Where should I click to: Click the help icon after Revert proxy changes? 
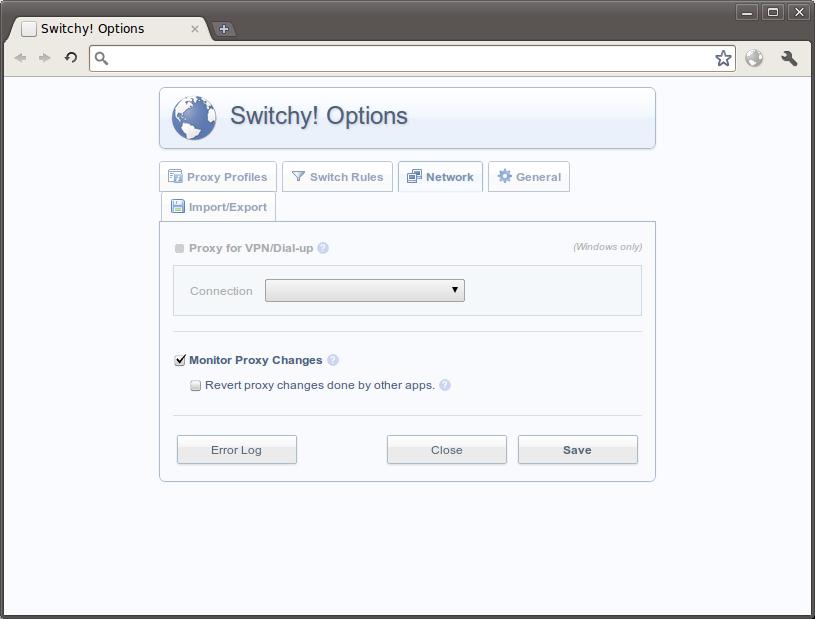tap(444, 385)
